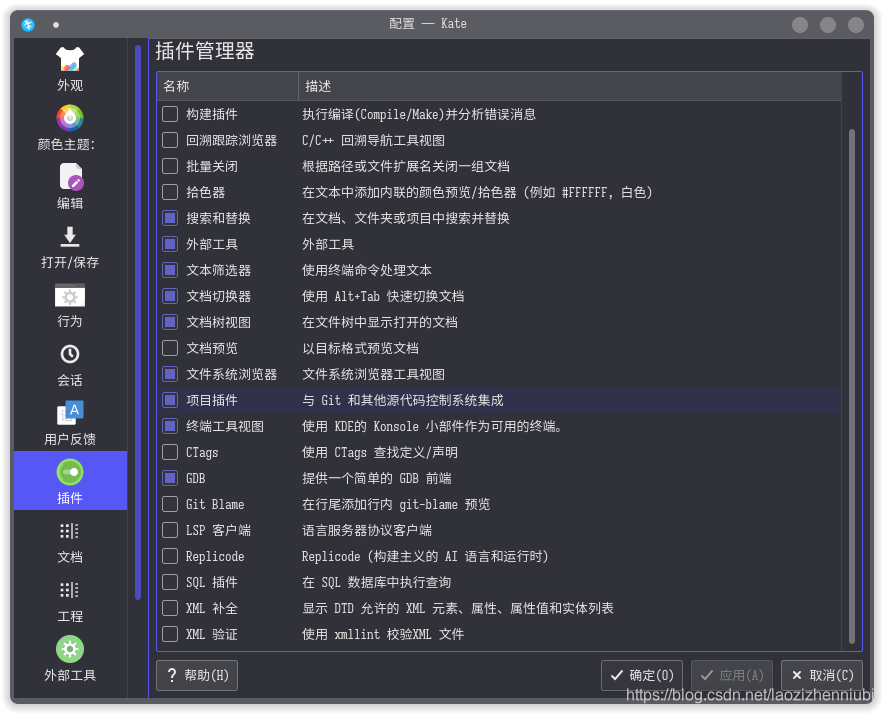Open the 行为 (Behavior) settings page
Image resolution: width=884 pixels, height=714 pixels.
click(x=70, y=306)
